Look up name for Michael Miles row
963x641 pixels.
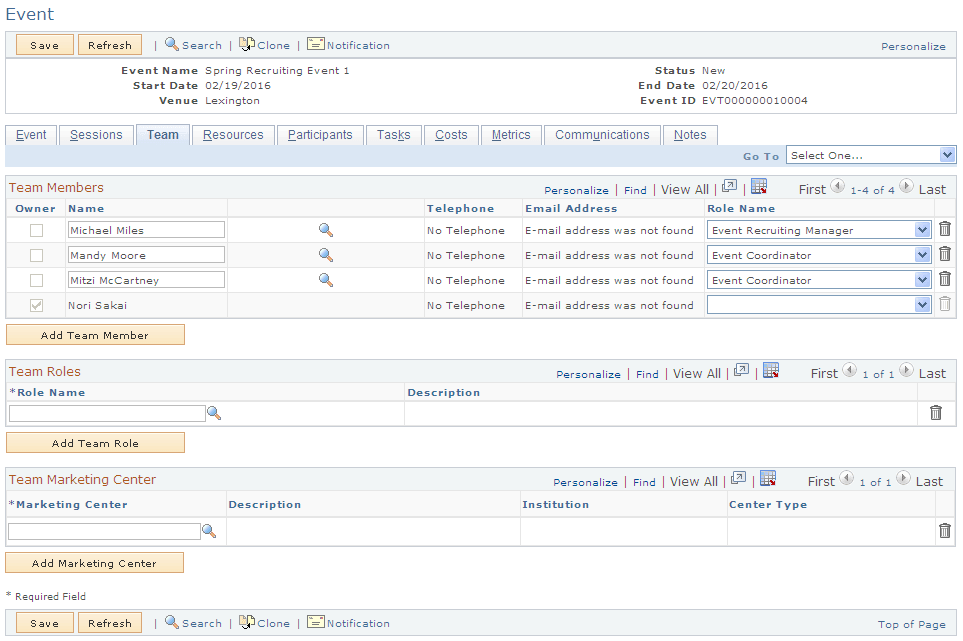[326, 230]
